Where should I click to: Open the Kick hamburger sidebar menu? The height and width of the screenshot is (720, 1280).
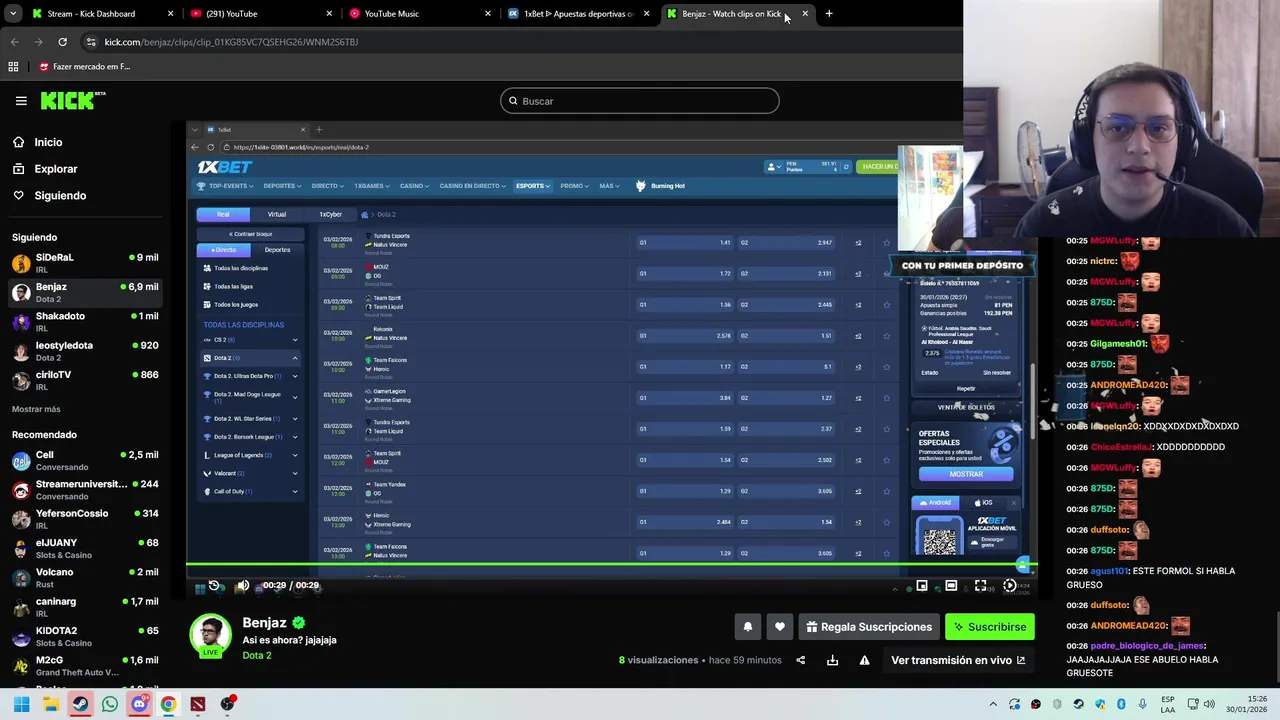21,101
